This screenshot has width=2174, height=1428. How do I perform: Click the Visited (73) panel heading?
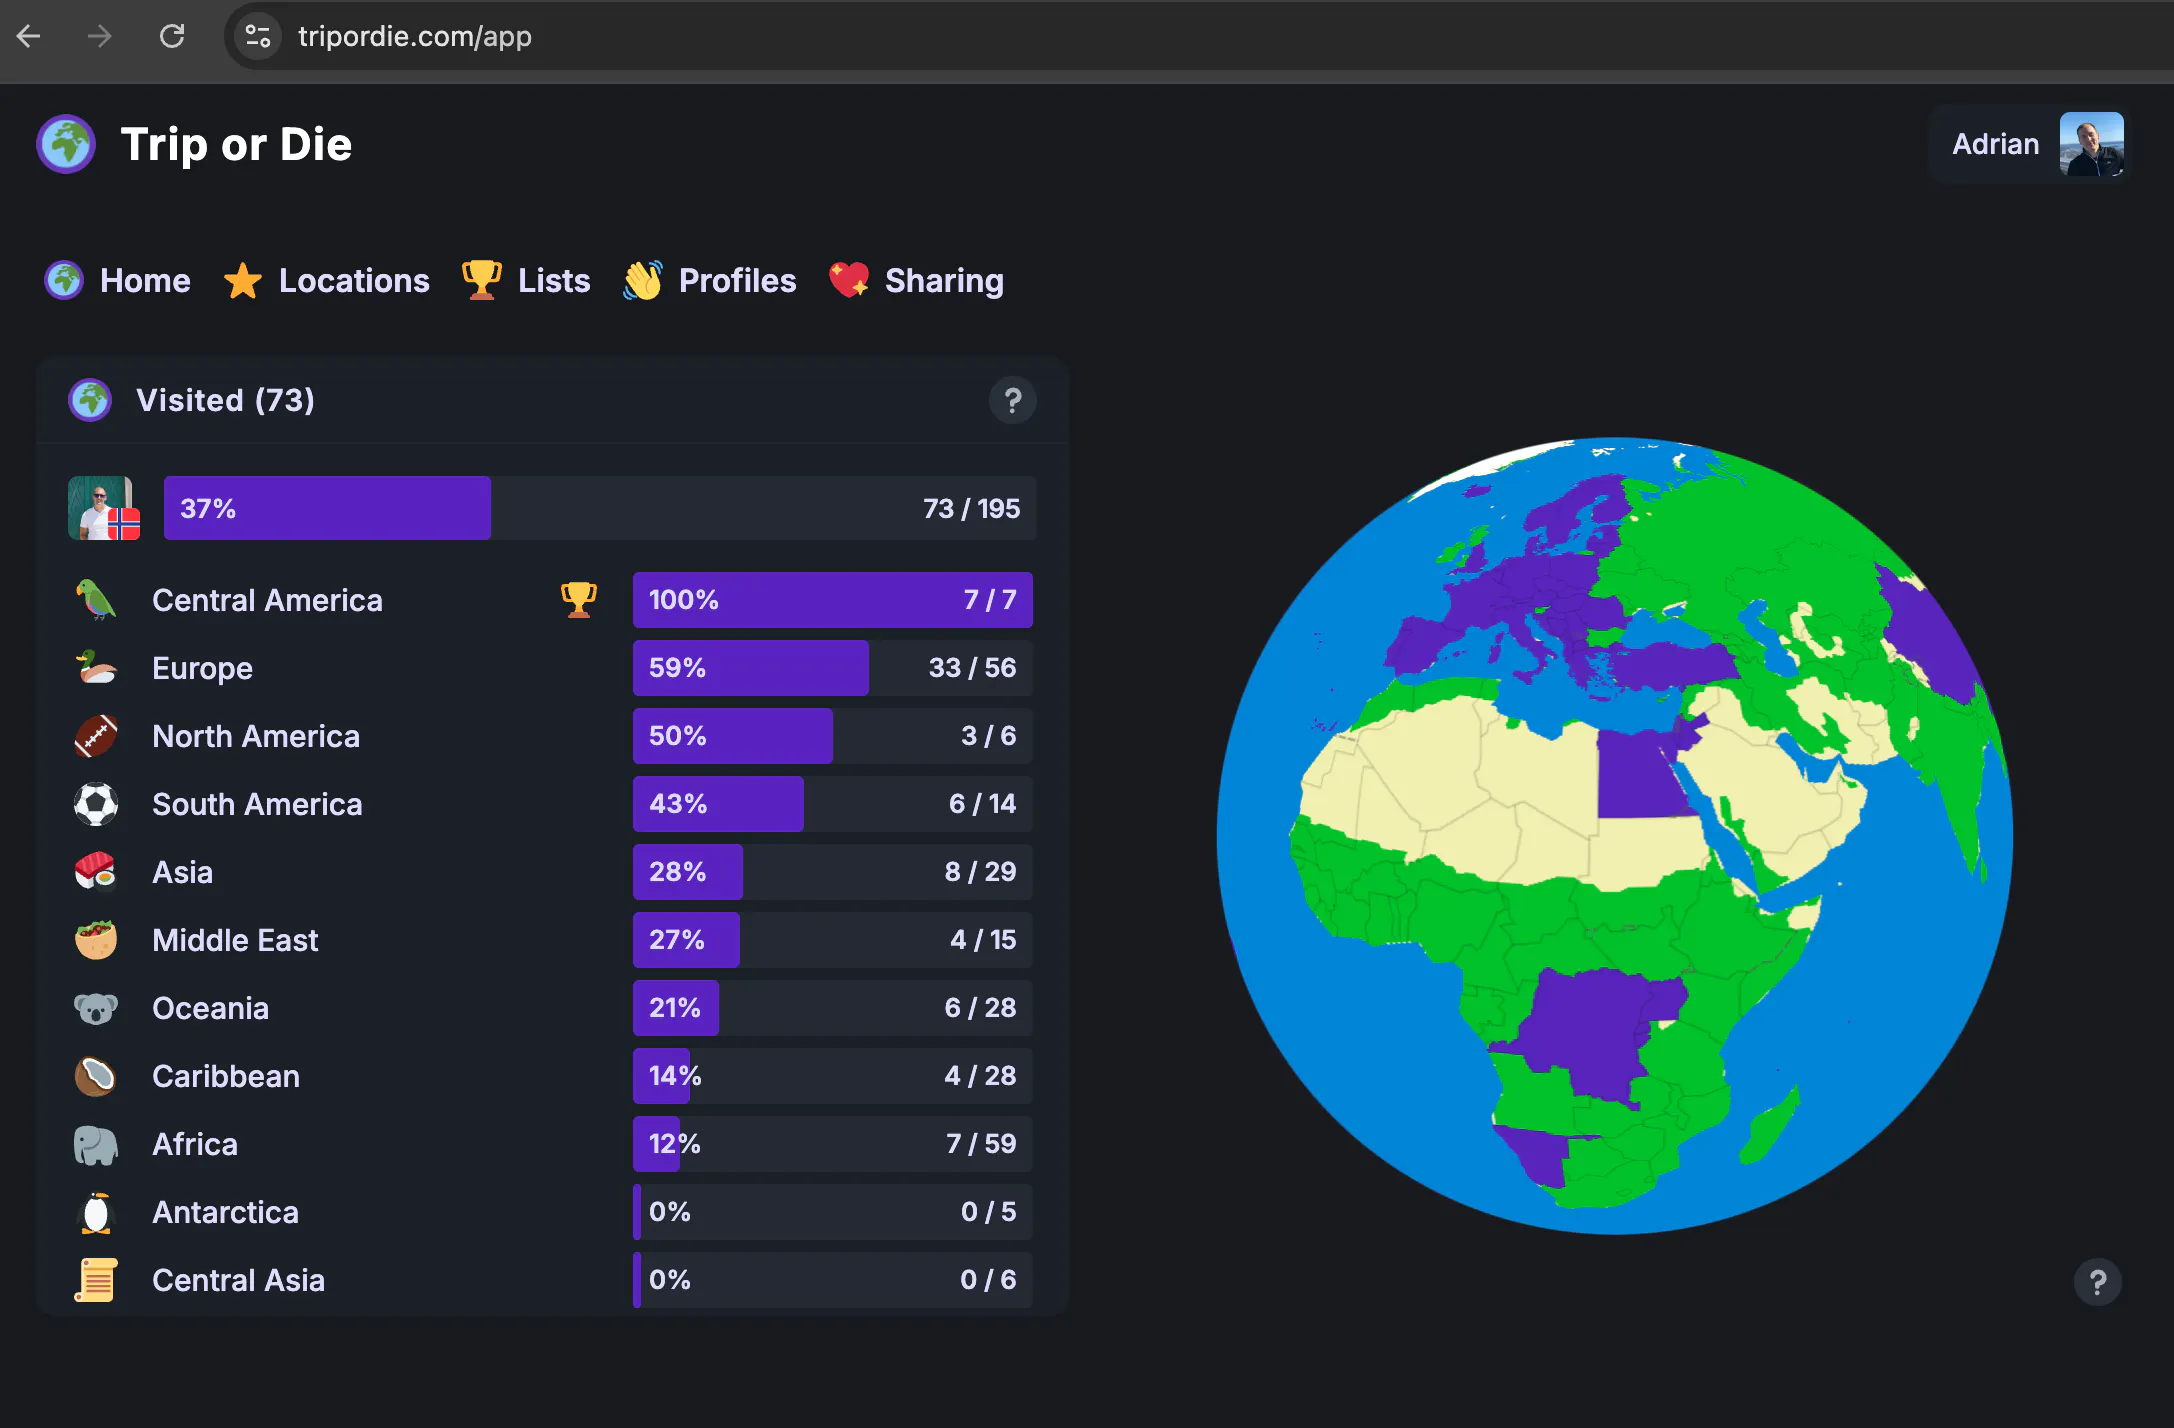(x=225, y=400)
